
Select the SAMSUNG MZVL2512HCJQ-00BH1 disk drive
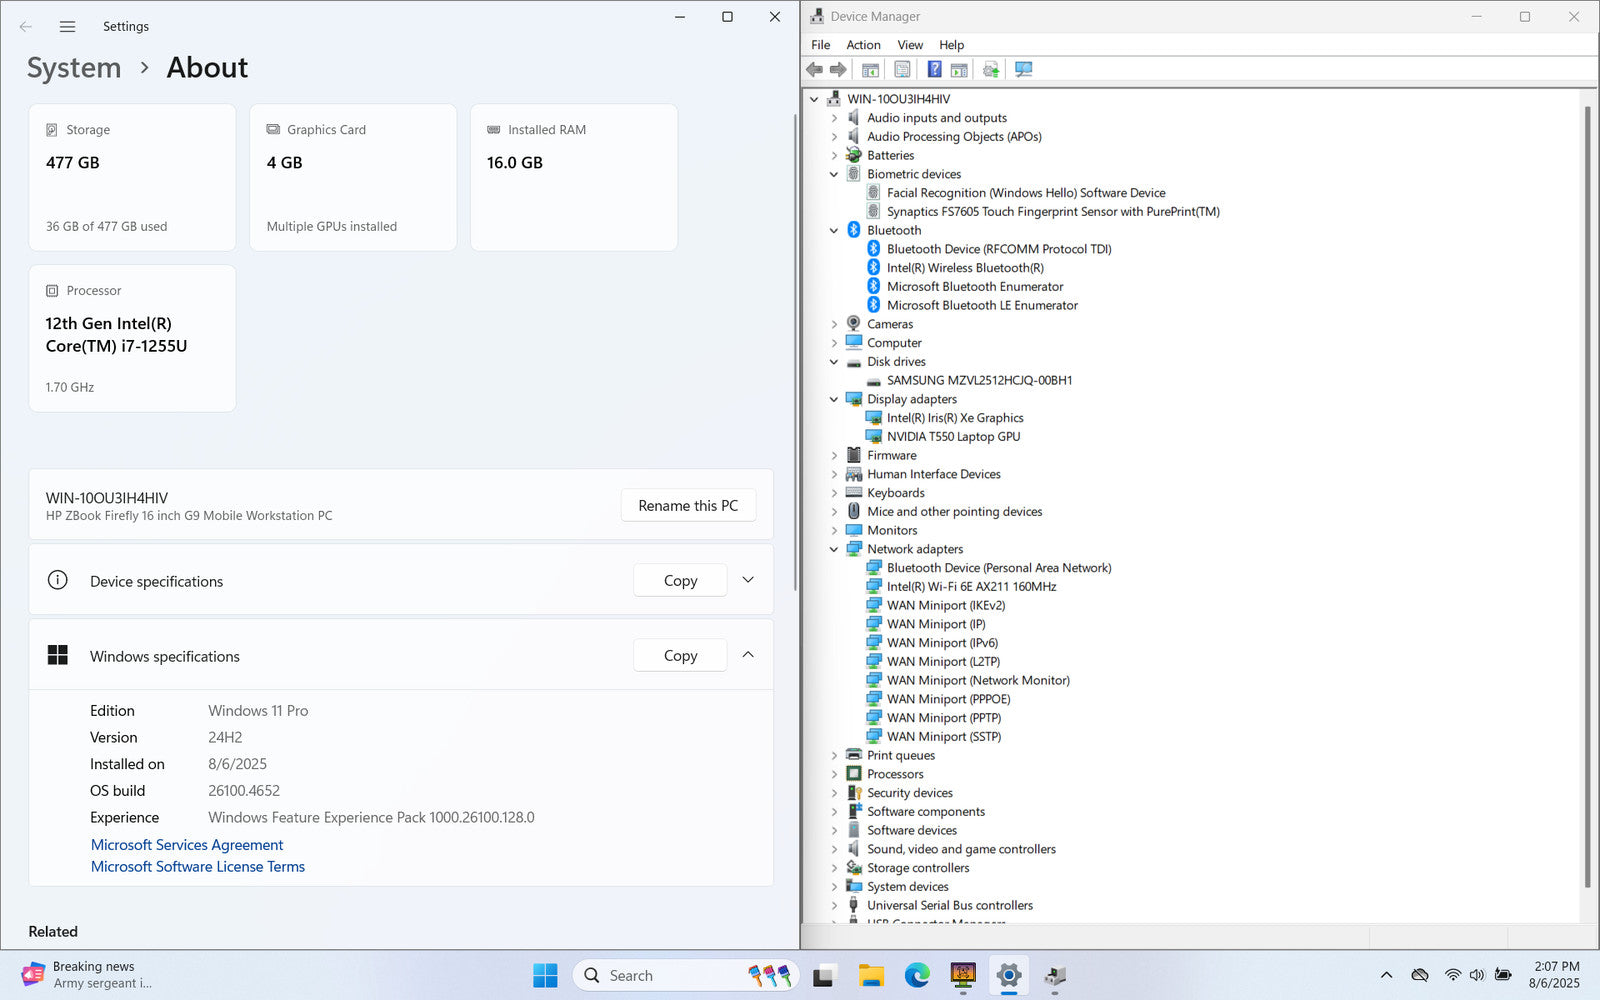(978, 381)
